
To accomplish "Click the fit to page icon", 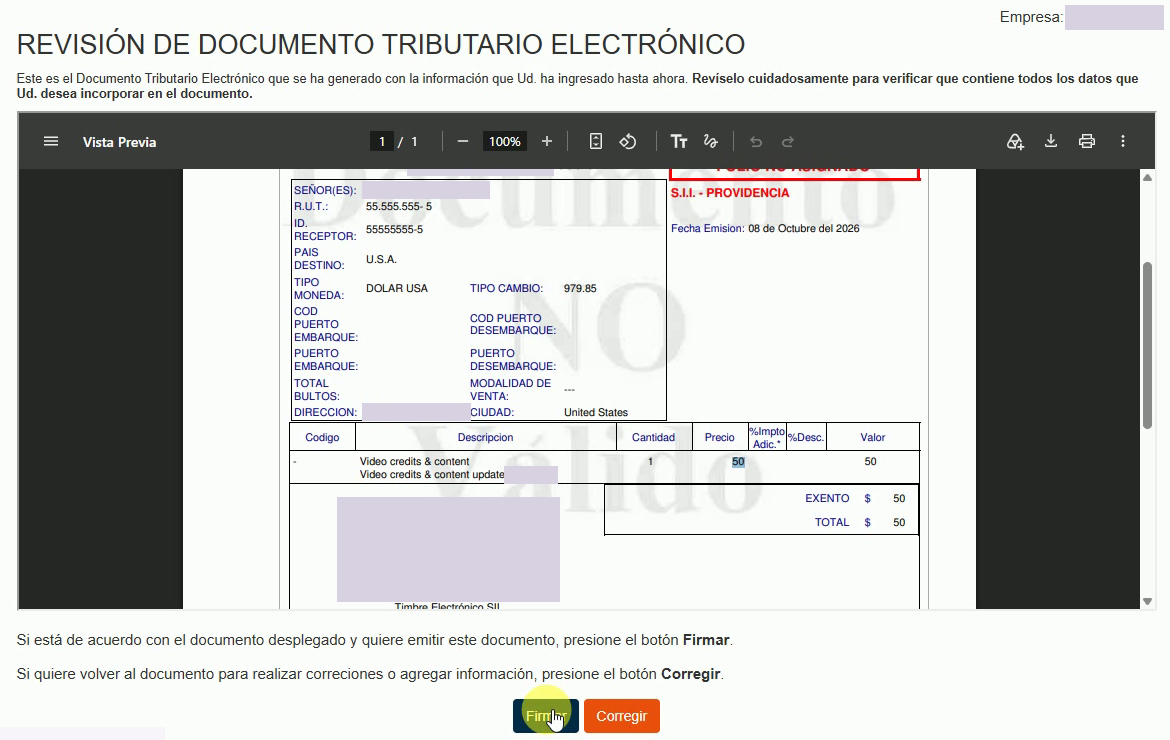I will [x=595, y=142].
